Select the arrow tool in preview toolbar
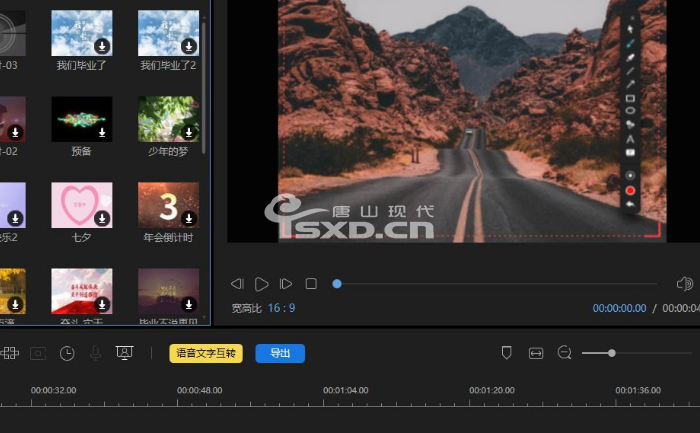The width and height of the screenshot is (700, 433). tap(630, 84)
